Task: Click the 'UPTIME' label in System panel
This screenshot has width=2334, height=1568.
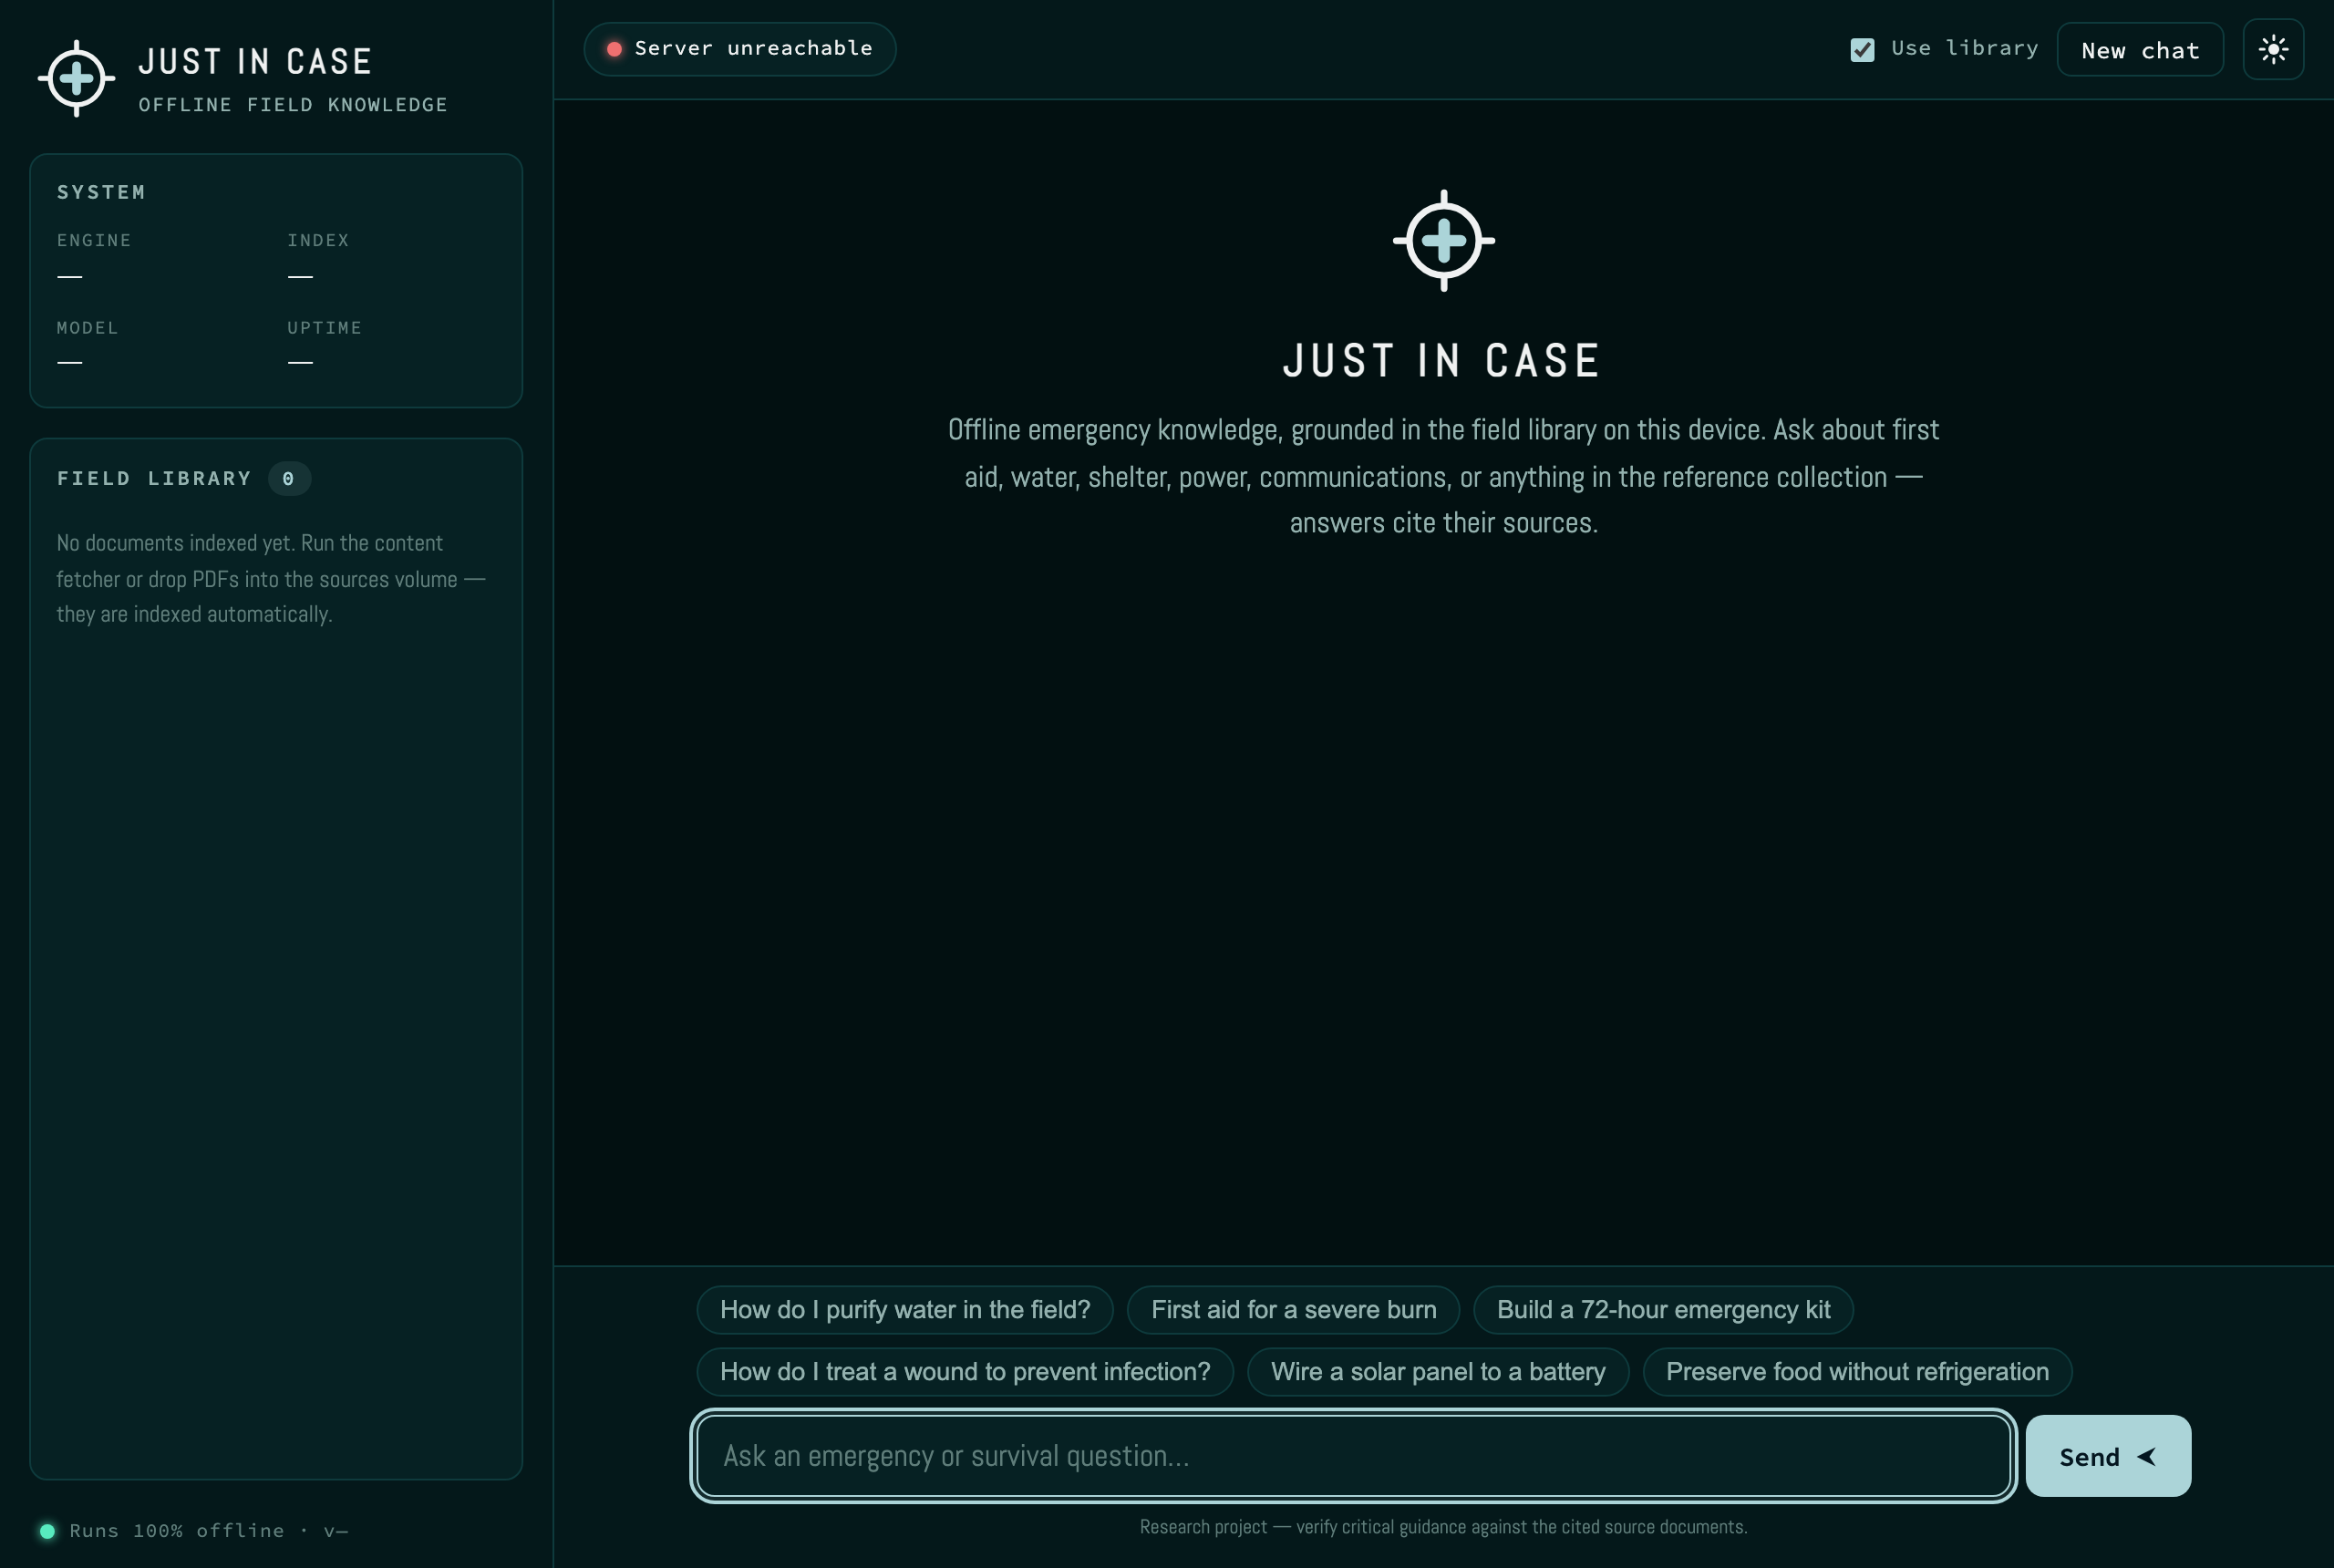Action: coord(324,328)
